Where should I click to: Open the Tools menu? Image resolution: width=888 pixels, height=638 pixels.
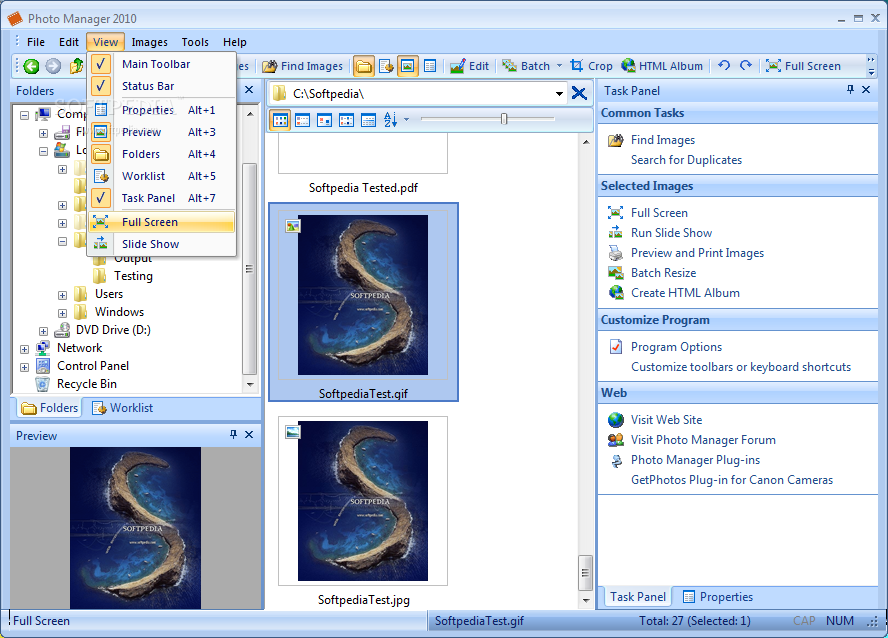pos(195,42)
